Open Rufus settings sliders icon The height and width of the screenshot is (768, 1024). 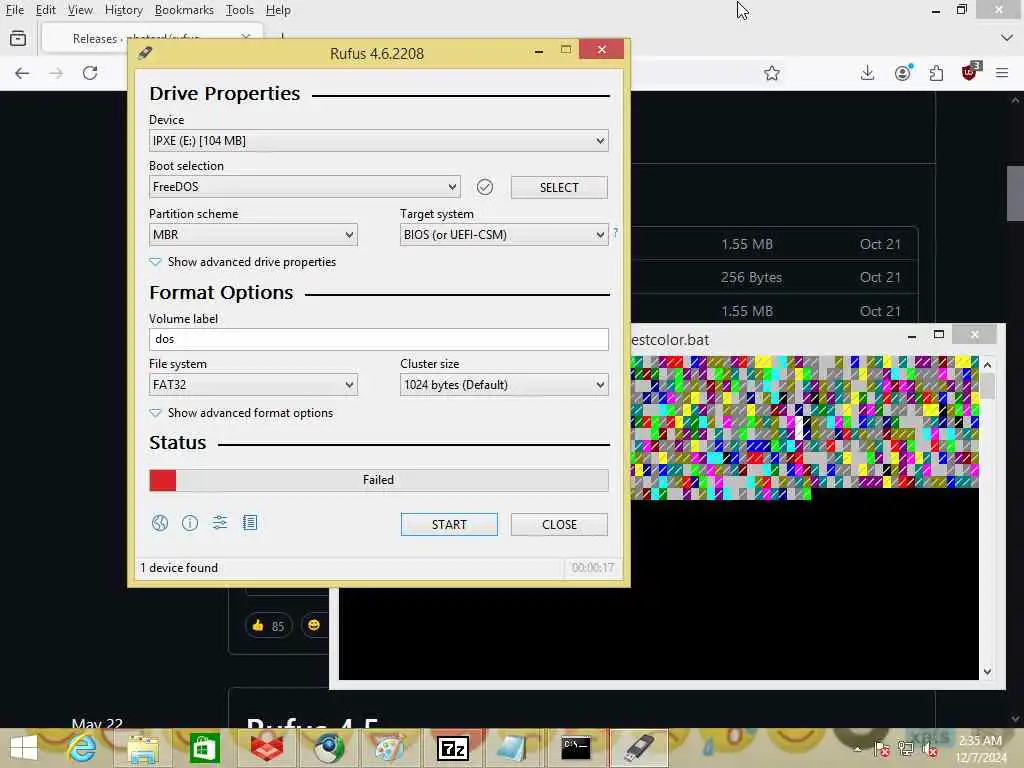tap(220, 522)
